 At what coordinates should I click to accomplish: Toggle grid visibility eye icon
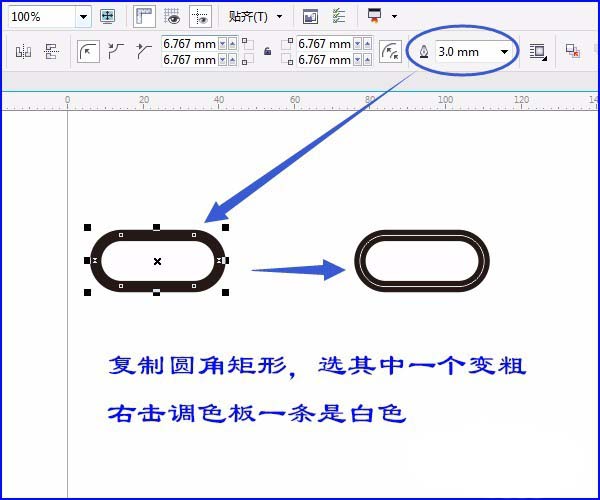point(172,16)
